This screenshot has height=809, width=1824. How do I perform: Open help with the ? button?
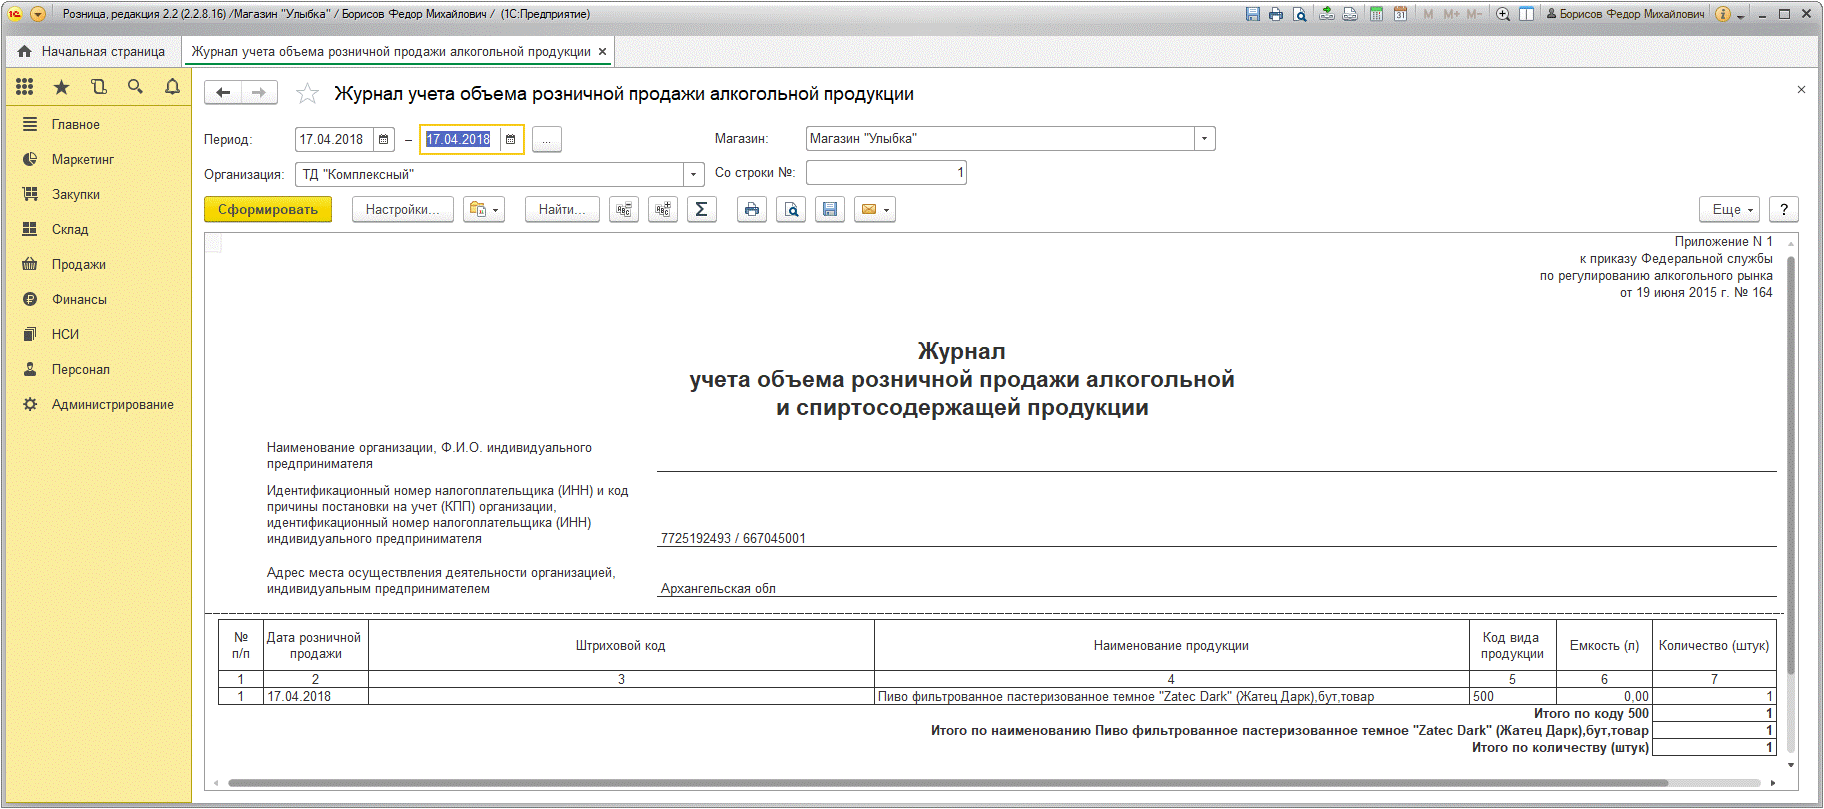coord(1784,210)
